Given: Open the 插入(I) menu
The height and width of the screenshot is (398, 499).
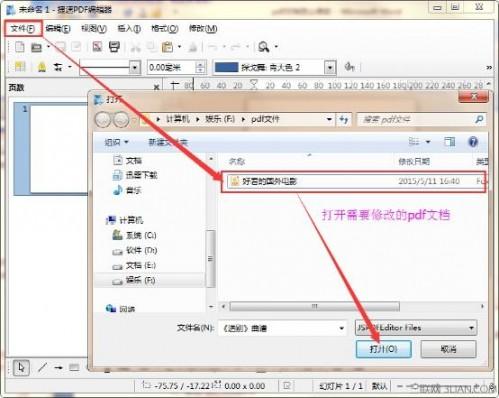Looking at the screenshot, I should pos(129,29).
